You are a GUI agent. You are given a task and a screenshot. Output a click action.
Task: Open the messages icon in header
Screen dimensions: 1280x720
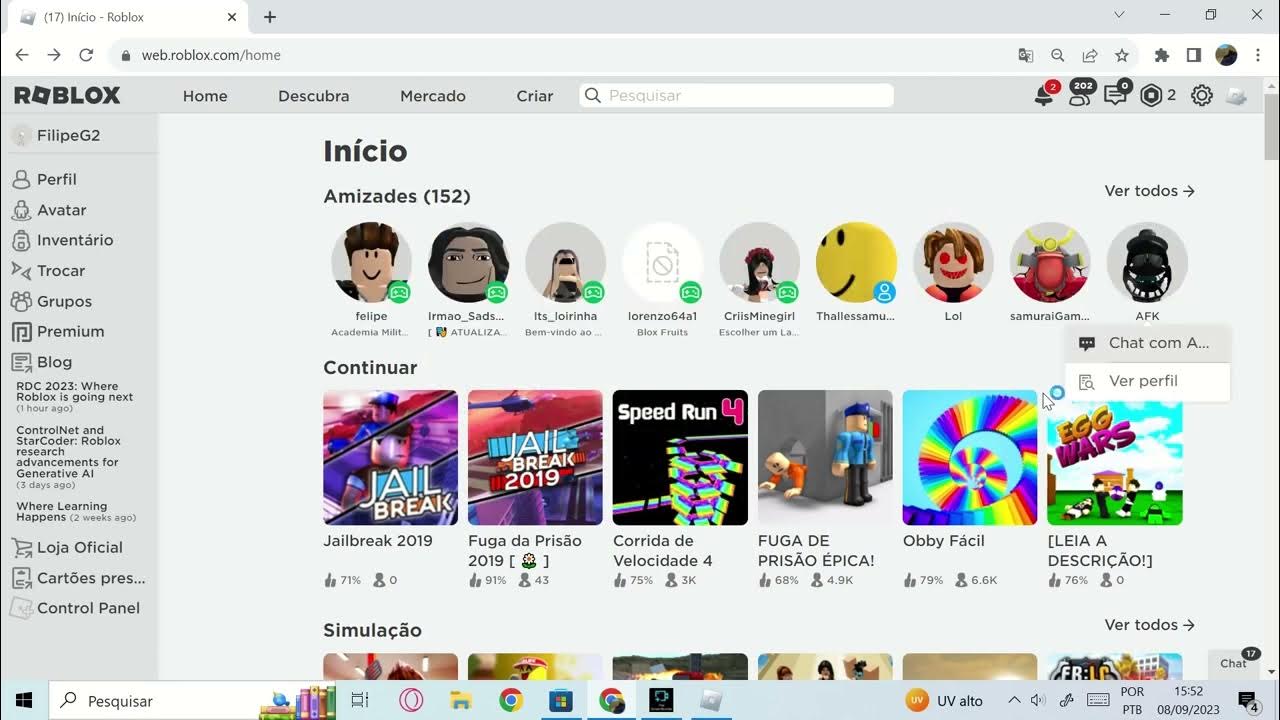click(1115, 96)
